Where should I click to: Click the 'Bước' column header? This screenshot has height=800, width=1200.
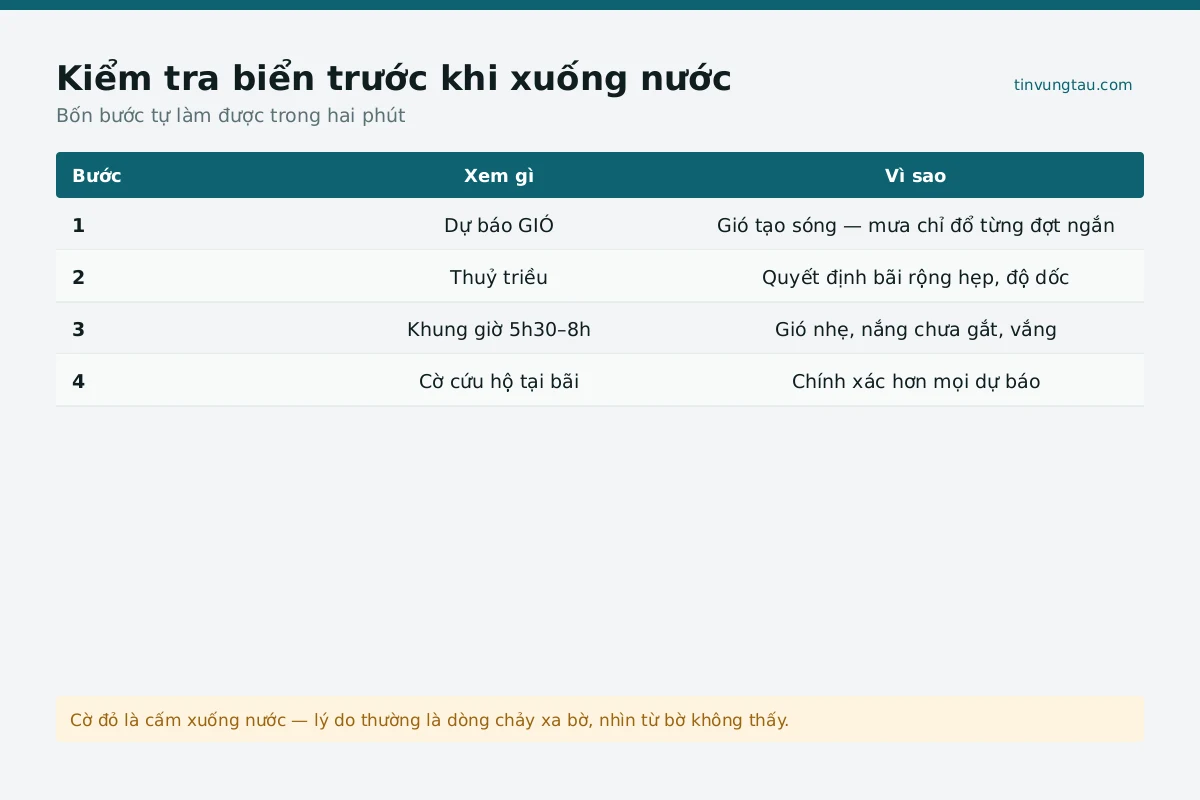click(x=97, y=176)
